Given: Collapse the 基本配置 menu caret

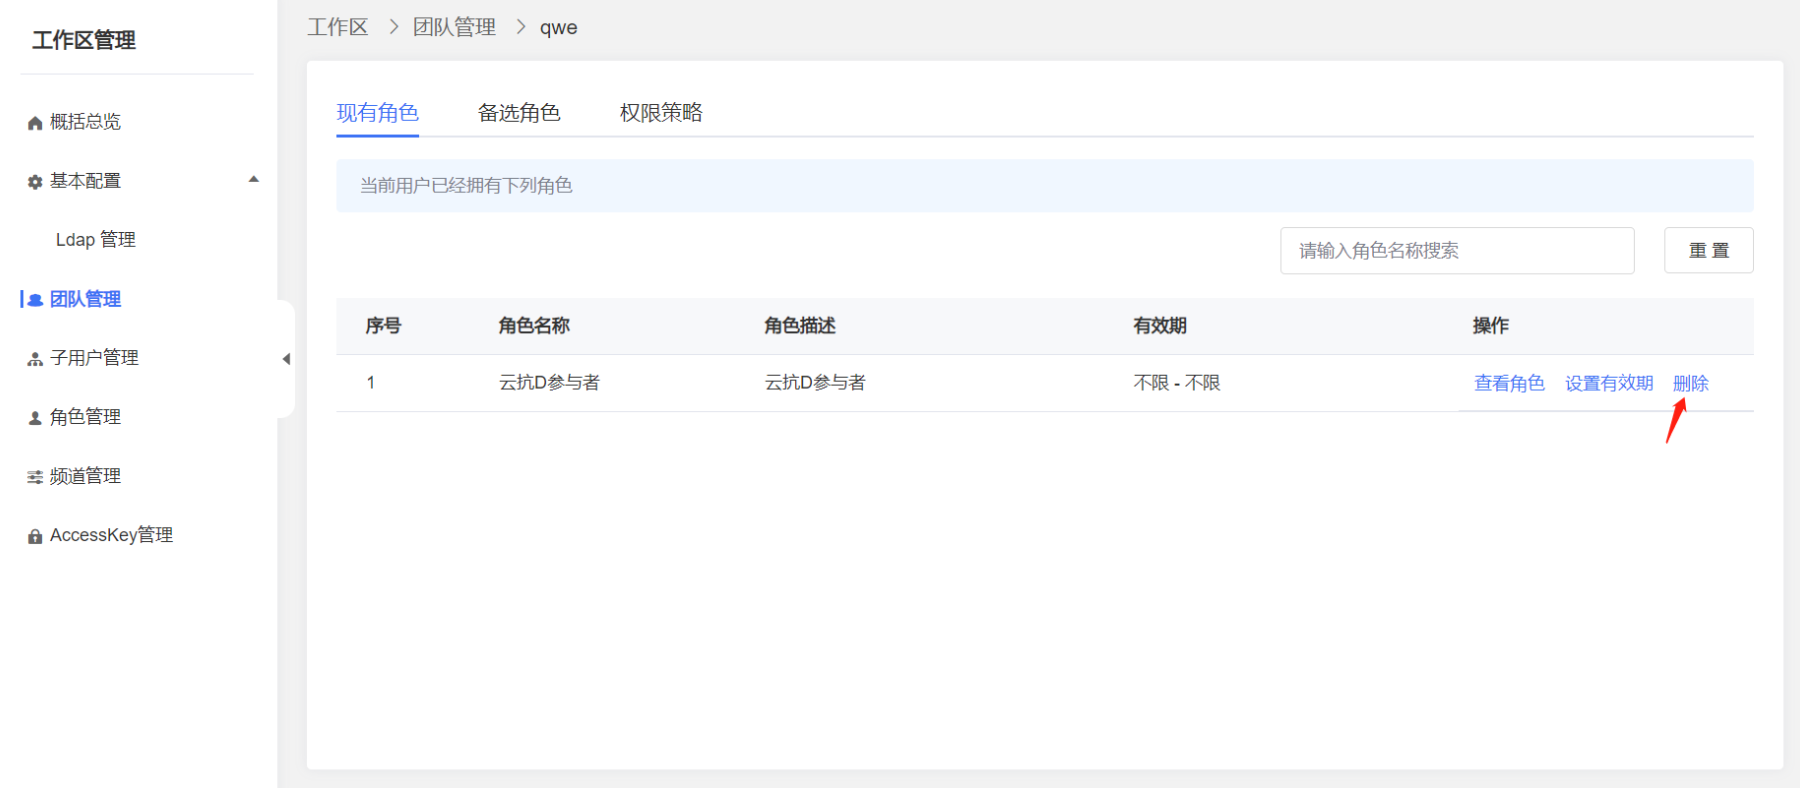Looking at the screenshot, I should pos(254,180).
